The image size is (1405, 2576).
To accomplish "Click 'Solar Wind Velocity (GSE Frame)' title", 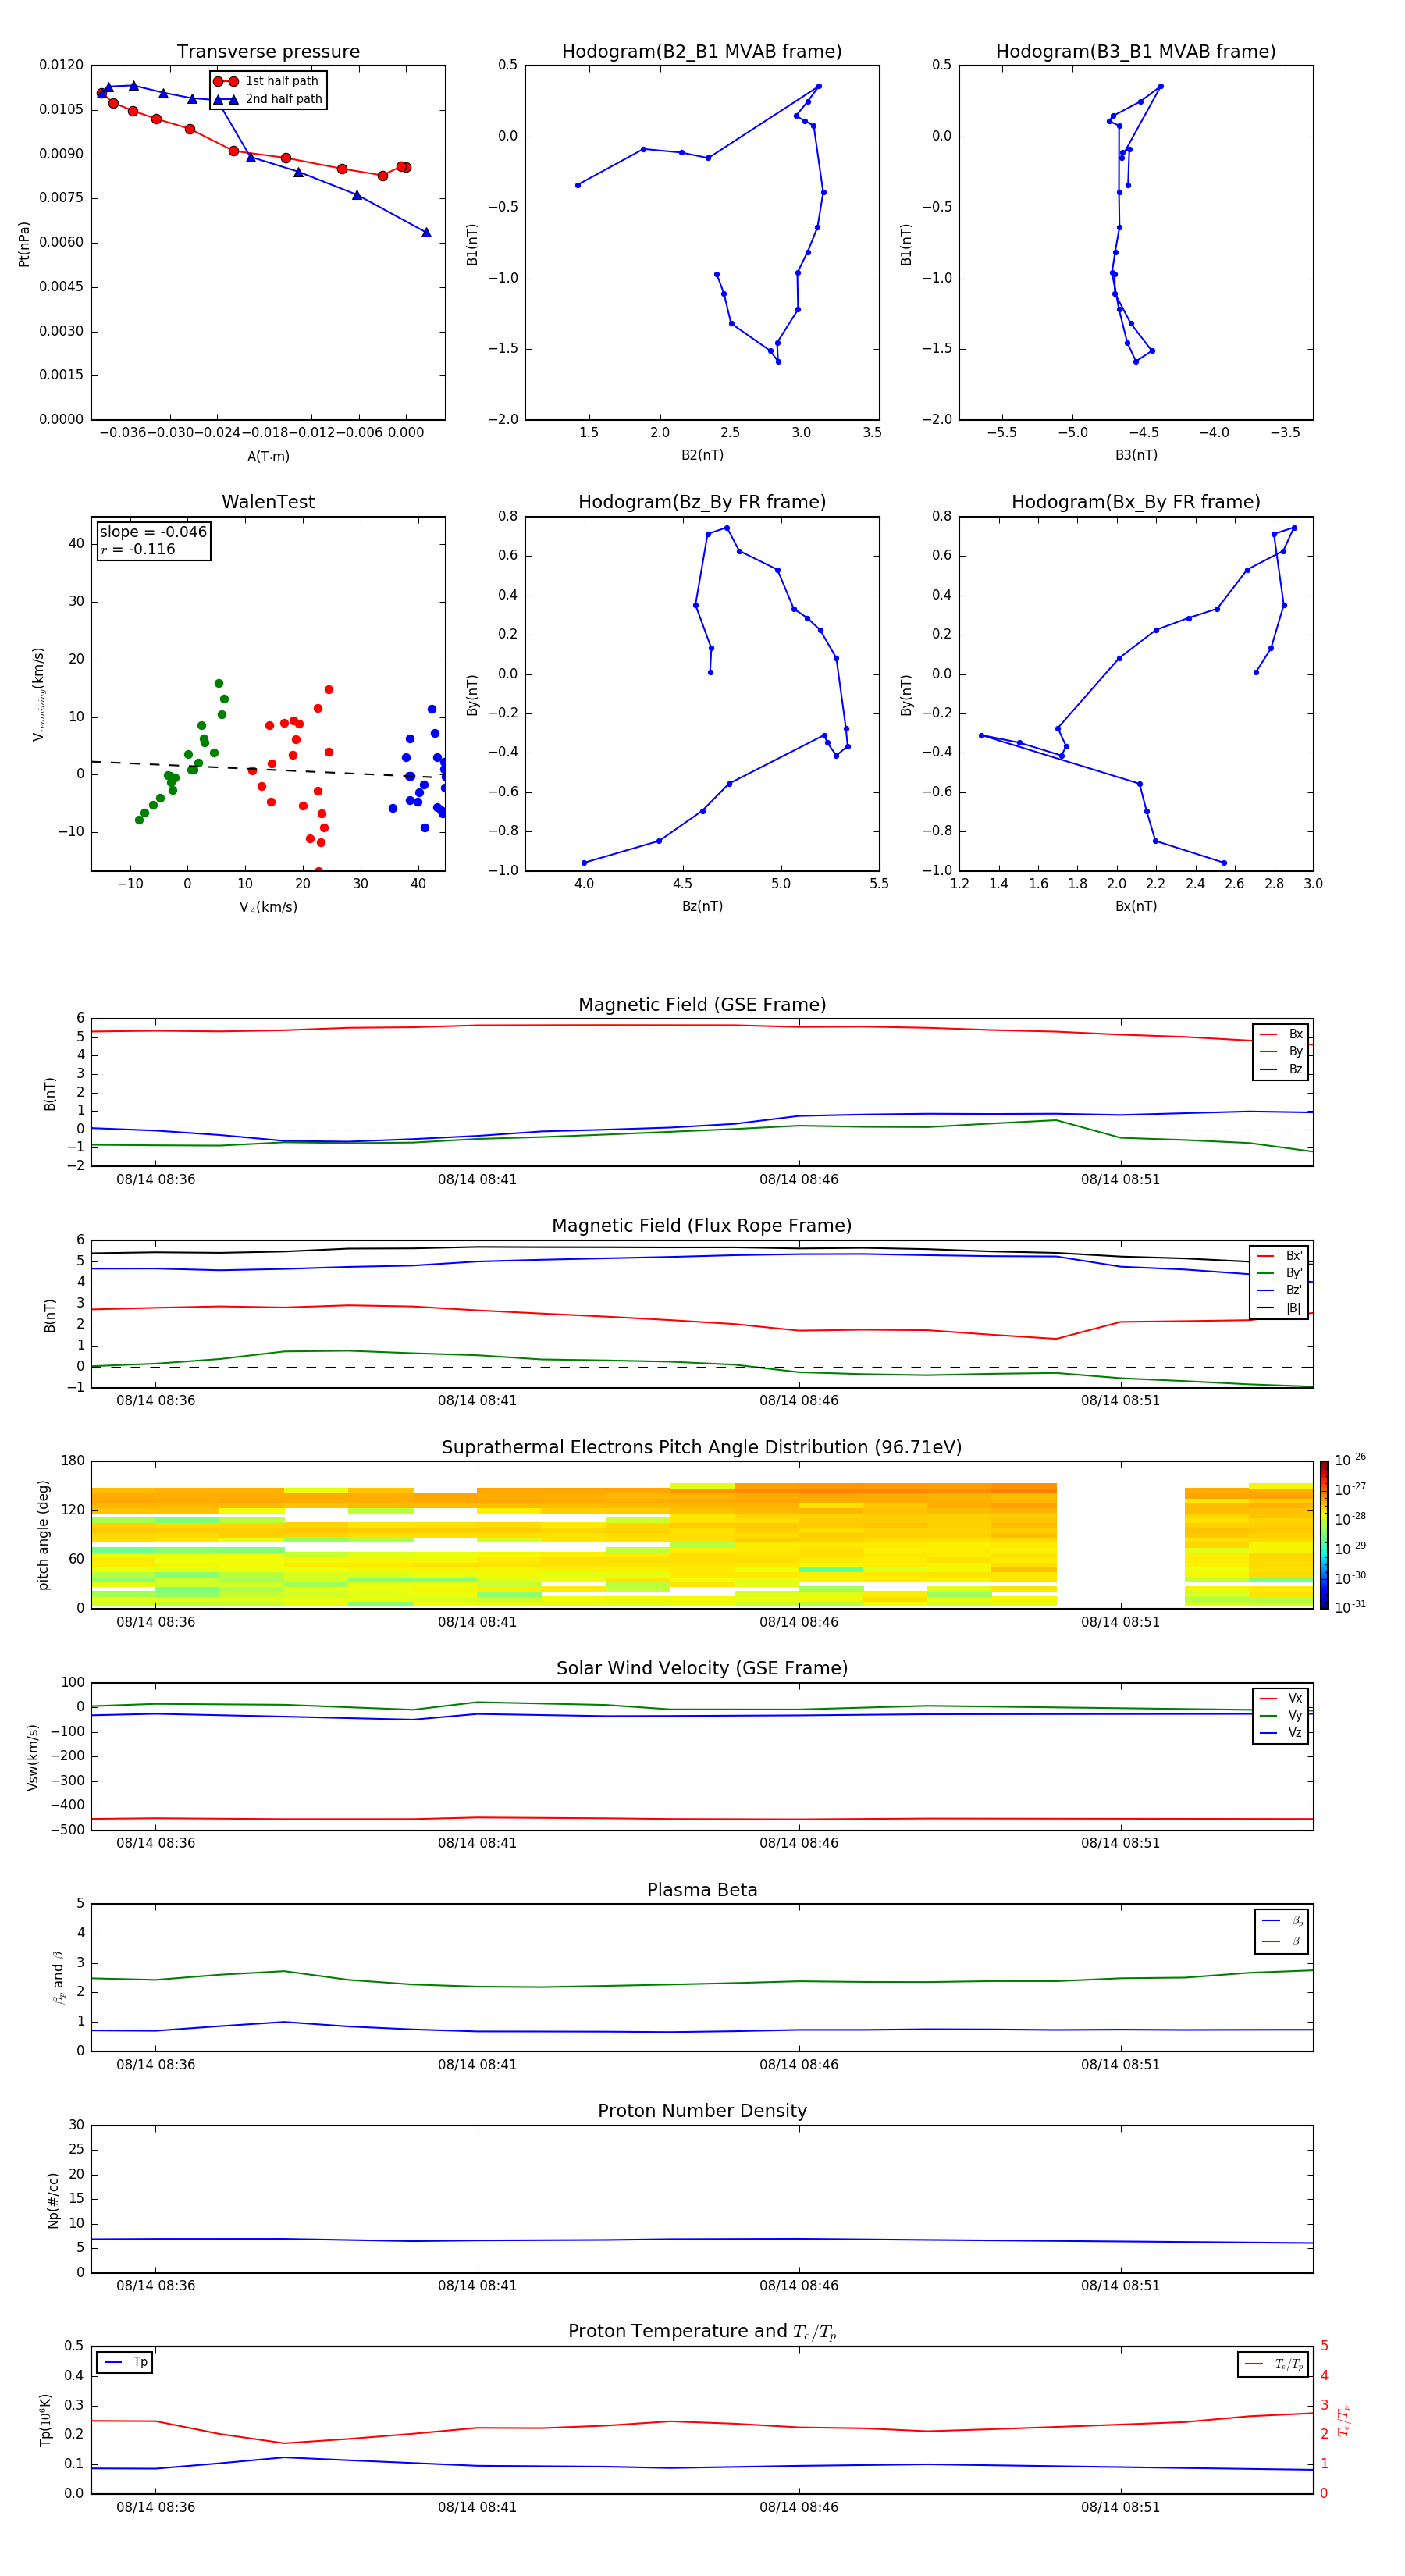I will click(702, 1669).
